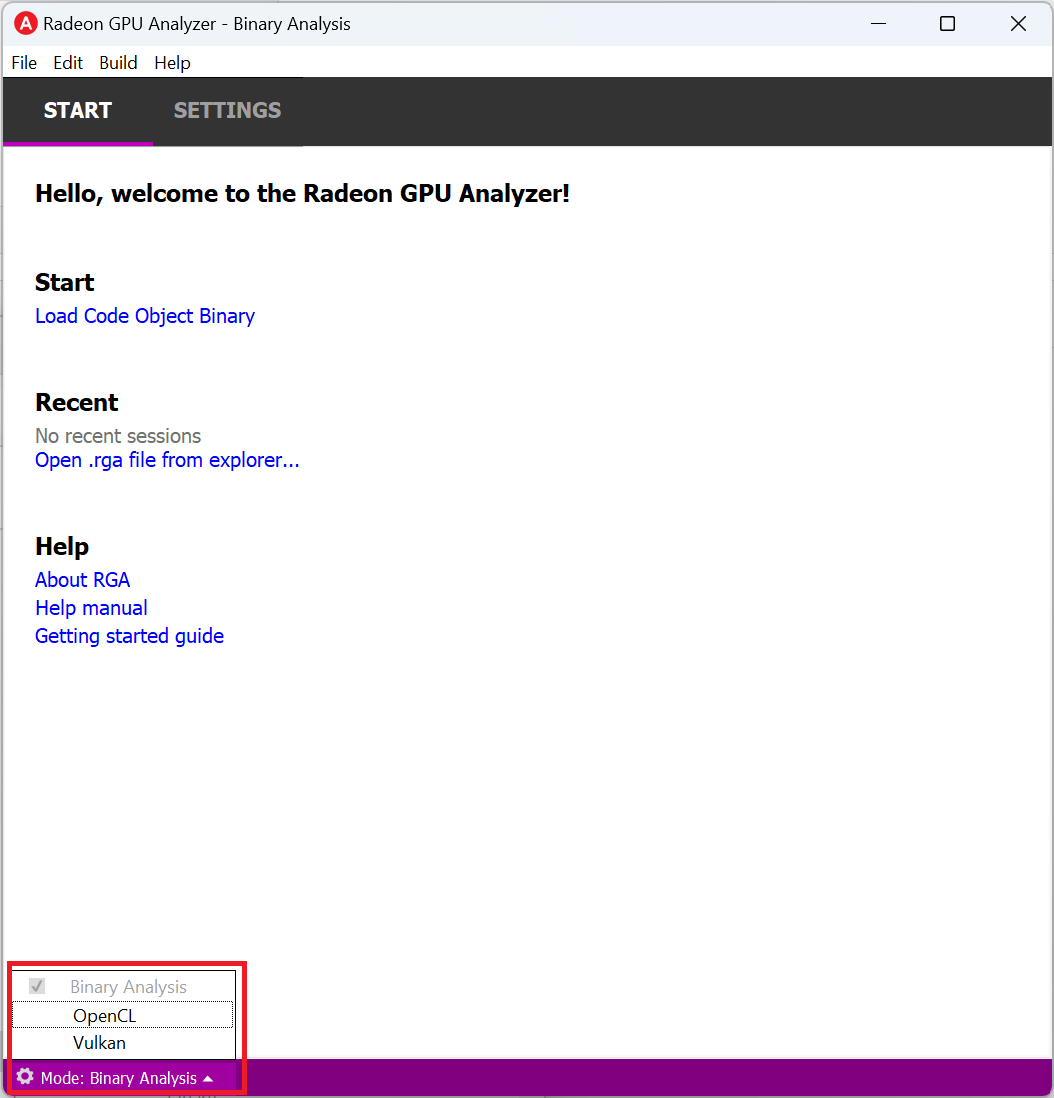1054x1098 pixels.
Task: Choose Vulkan from the mode list
Action: point(100,1043)
